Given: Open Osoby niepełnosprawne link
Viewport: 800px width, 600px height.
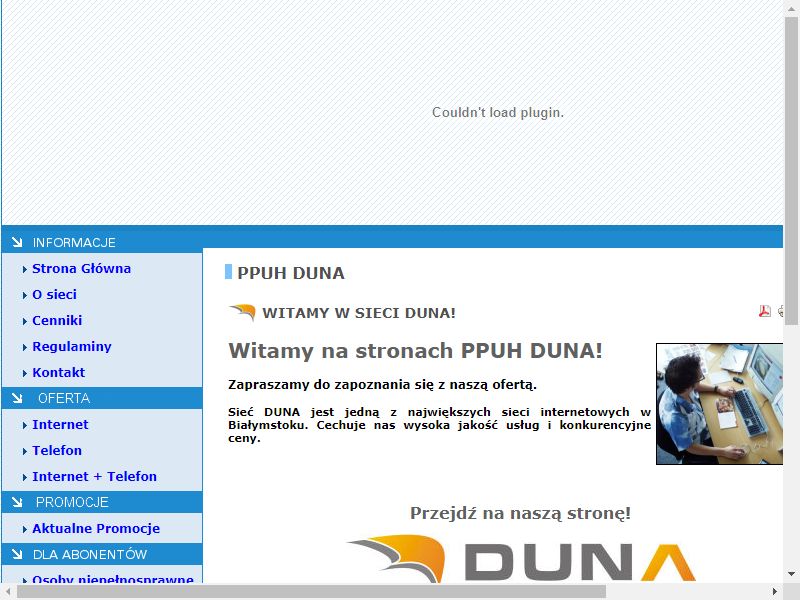Looking at the screenshot, I should (x=112, y=579).
